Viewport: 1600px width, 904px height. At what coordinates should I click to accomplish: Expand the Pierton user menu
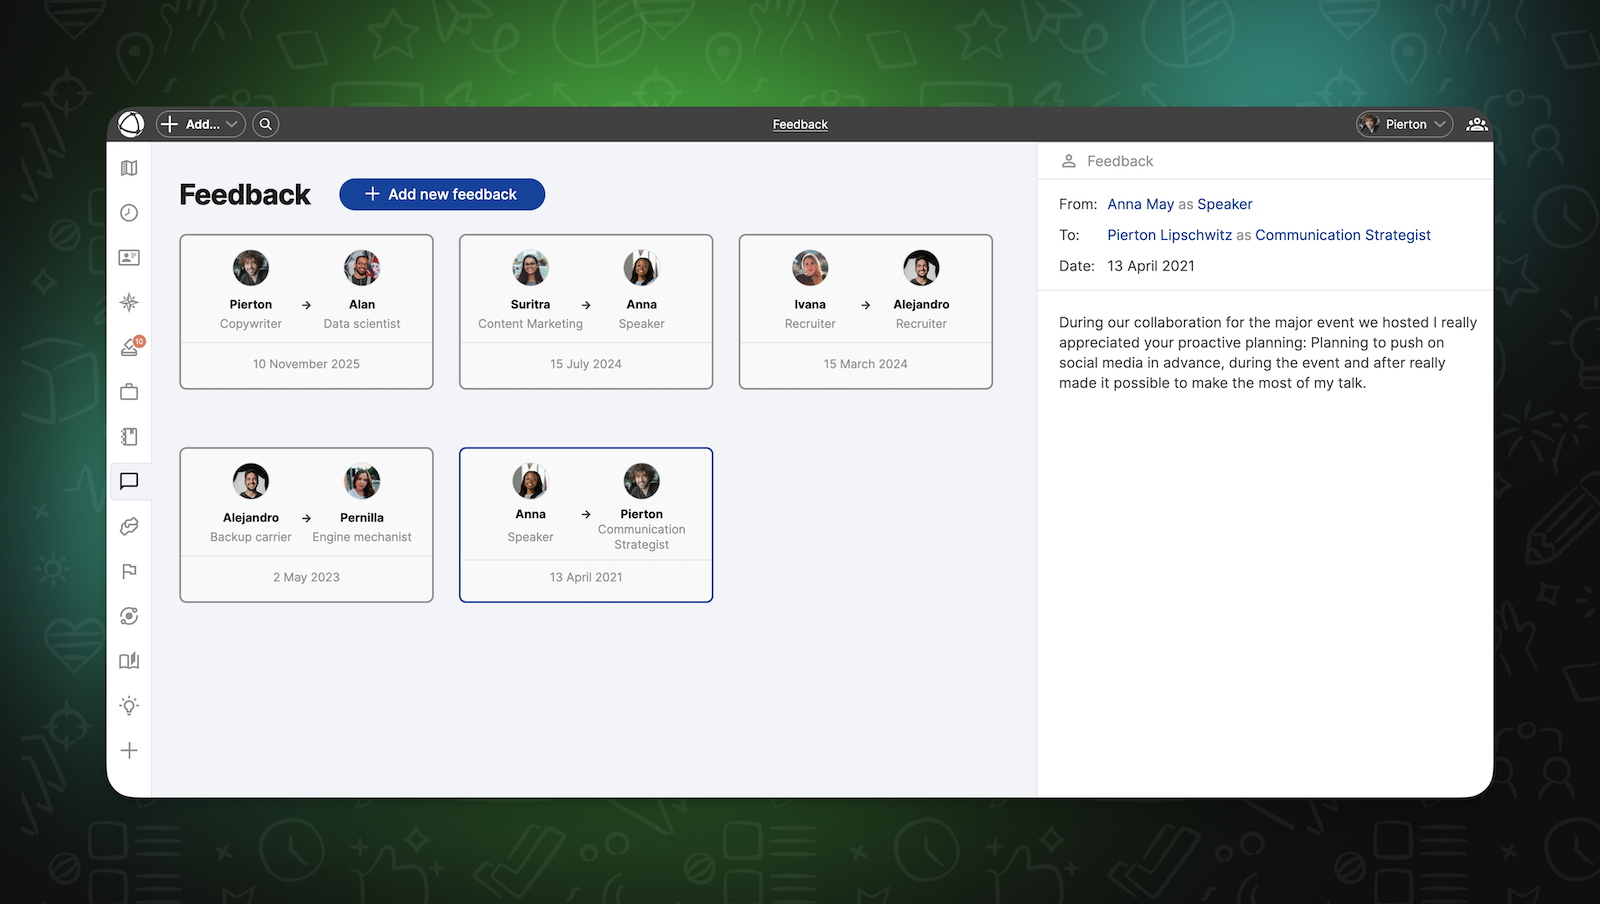(x=1404, y=124)
